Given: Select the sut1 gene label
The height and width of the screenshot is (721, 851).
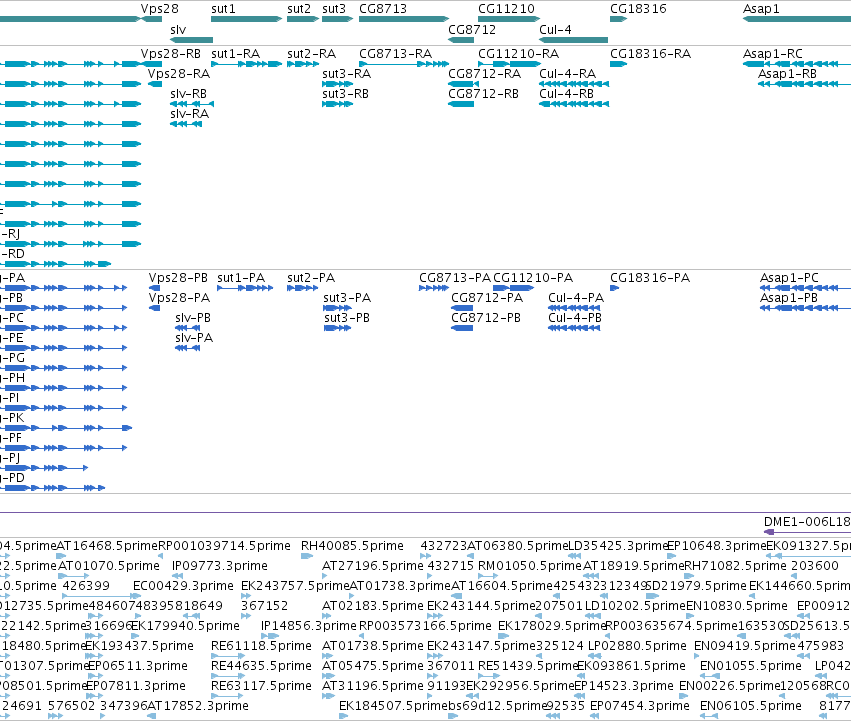Looking at the screenshot, I should click(224, 9).
